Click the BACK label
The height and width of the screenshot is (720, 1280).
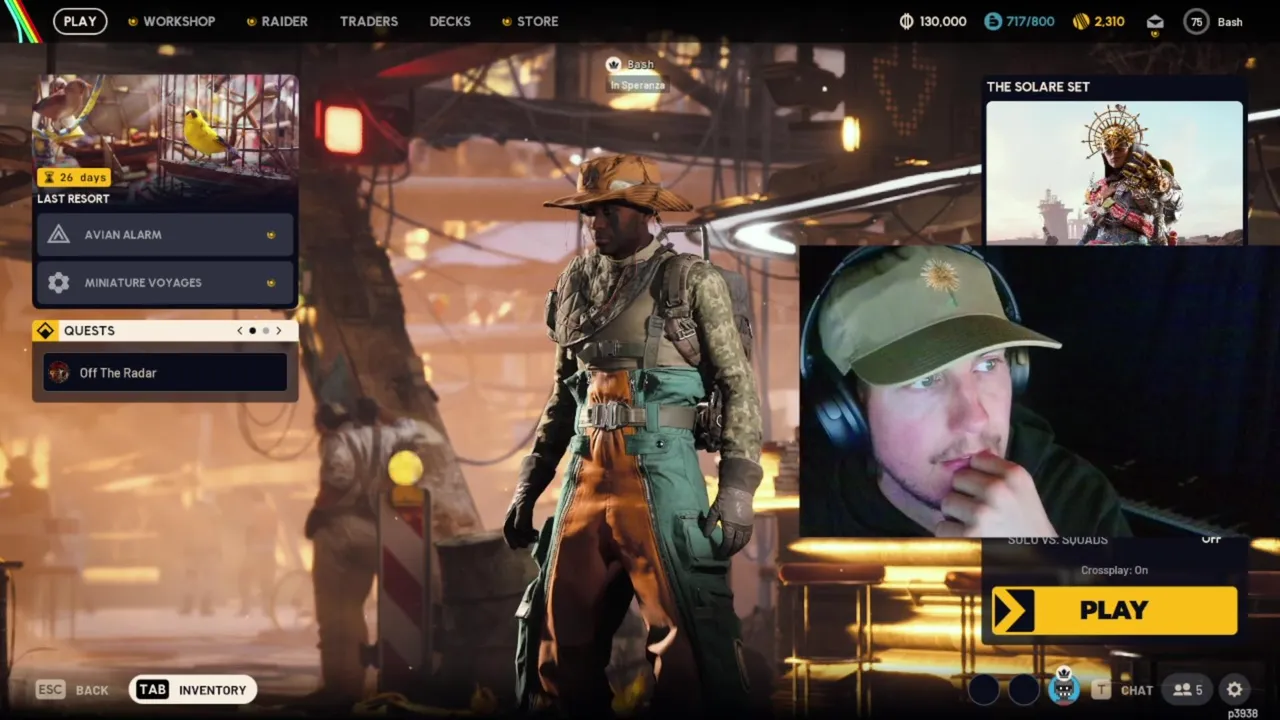tap(92, 690)
